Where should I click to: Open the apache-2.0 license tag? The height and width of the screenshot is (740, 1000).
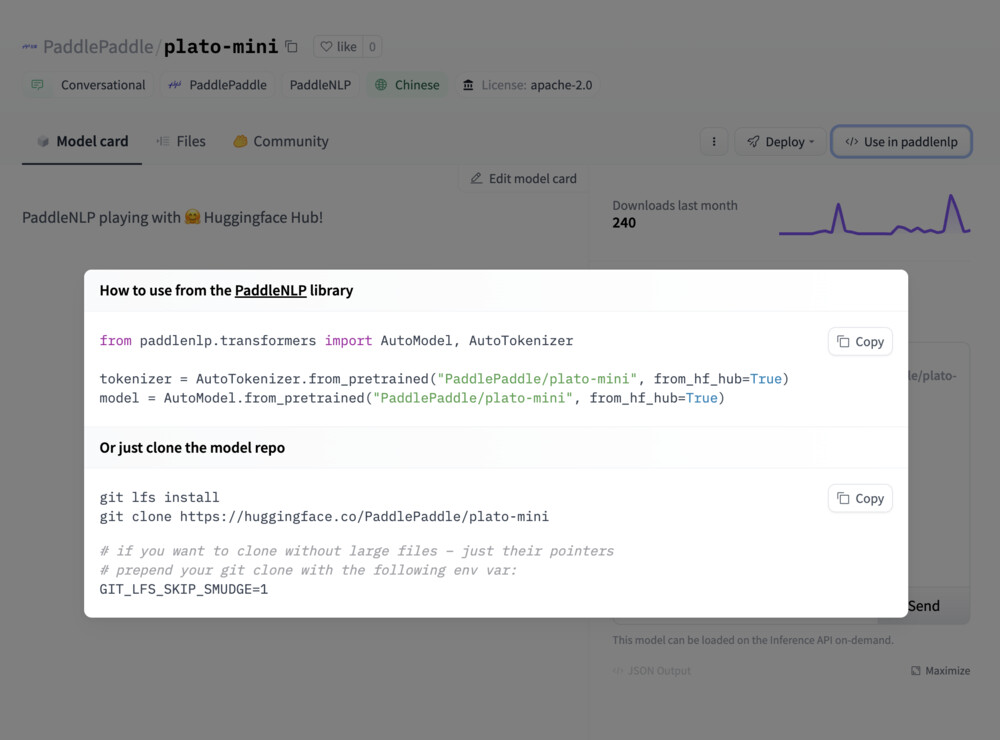527,85
